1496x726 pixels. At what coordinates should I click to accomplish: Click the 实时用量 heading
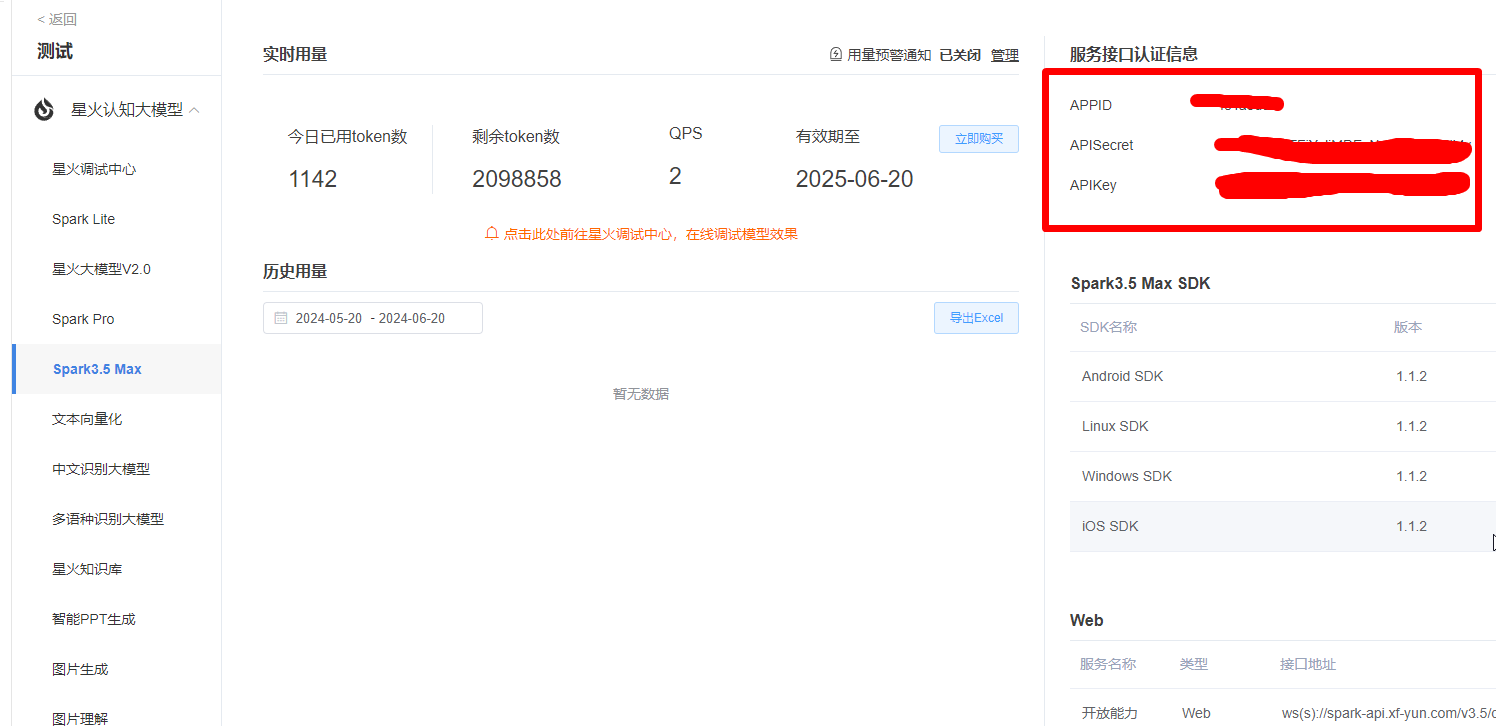click(295, 54)
